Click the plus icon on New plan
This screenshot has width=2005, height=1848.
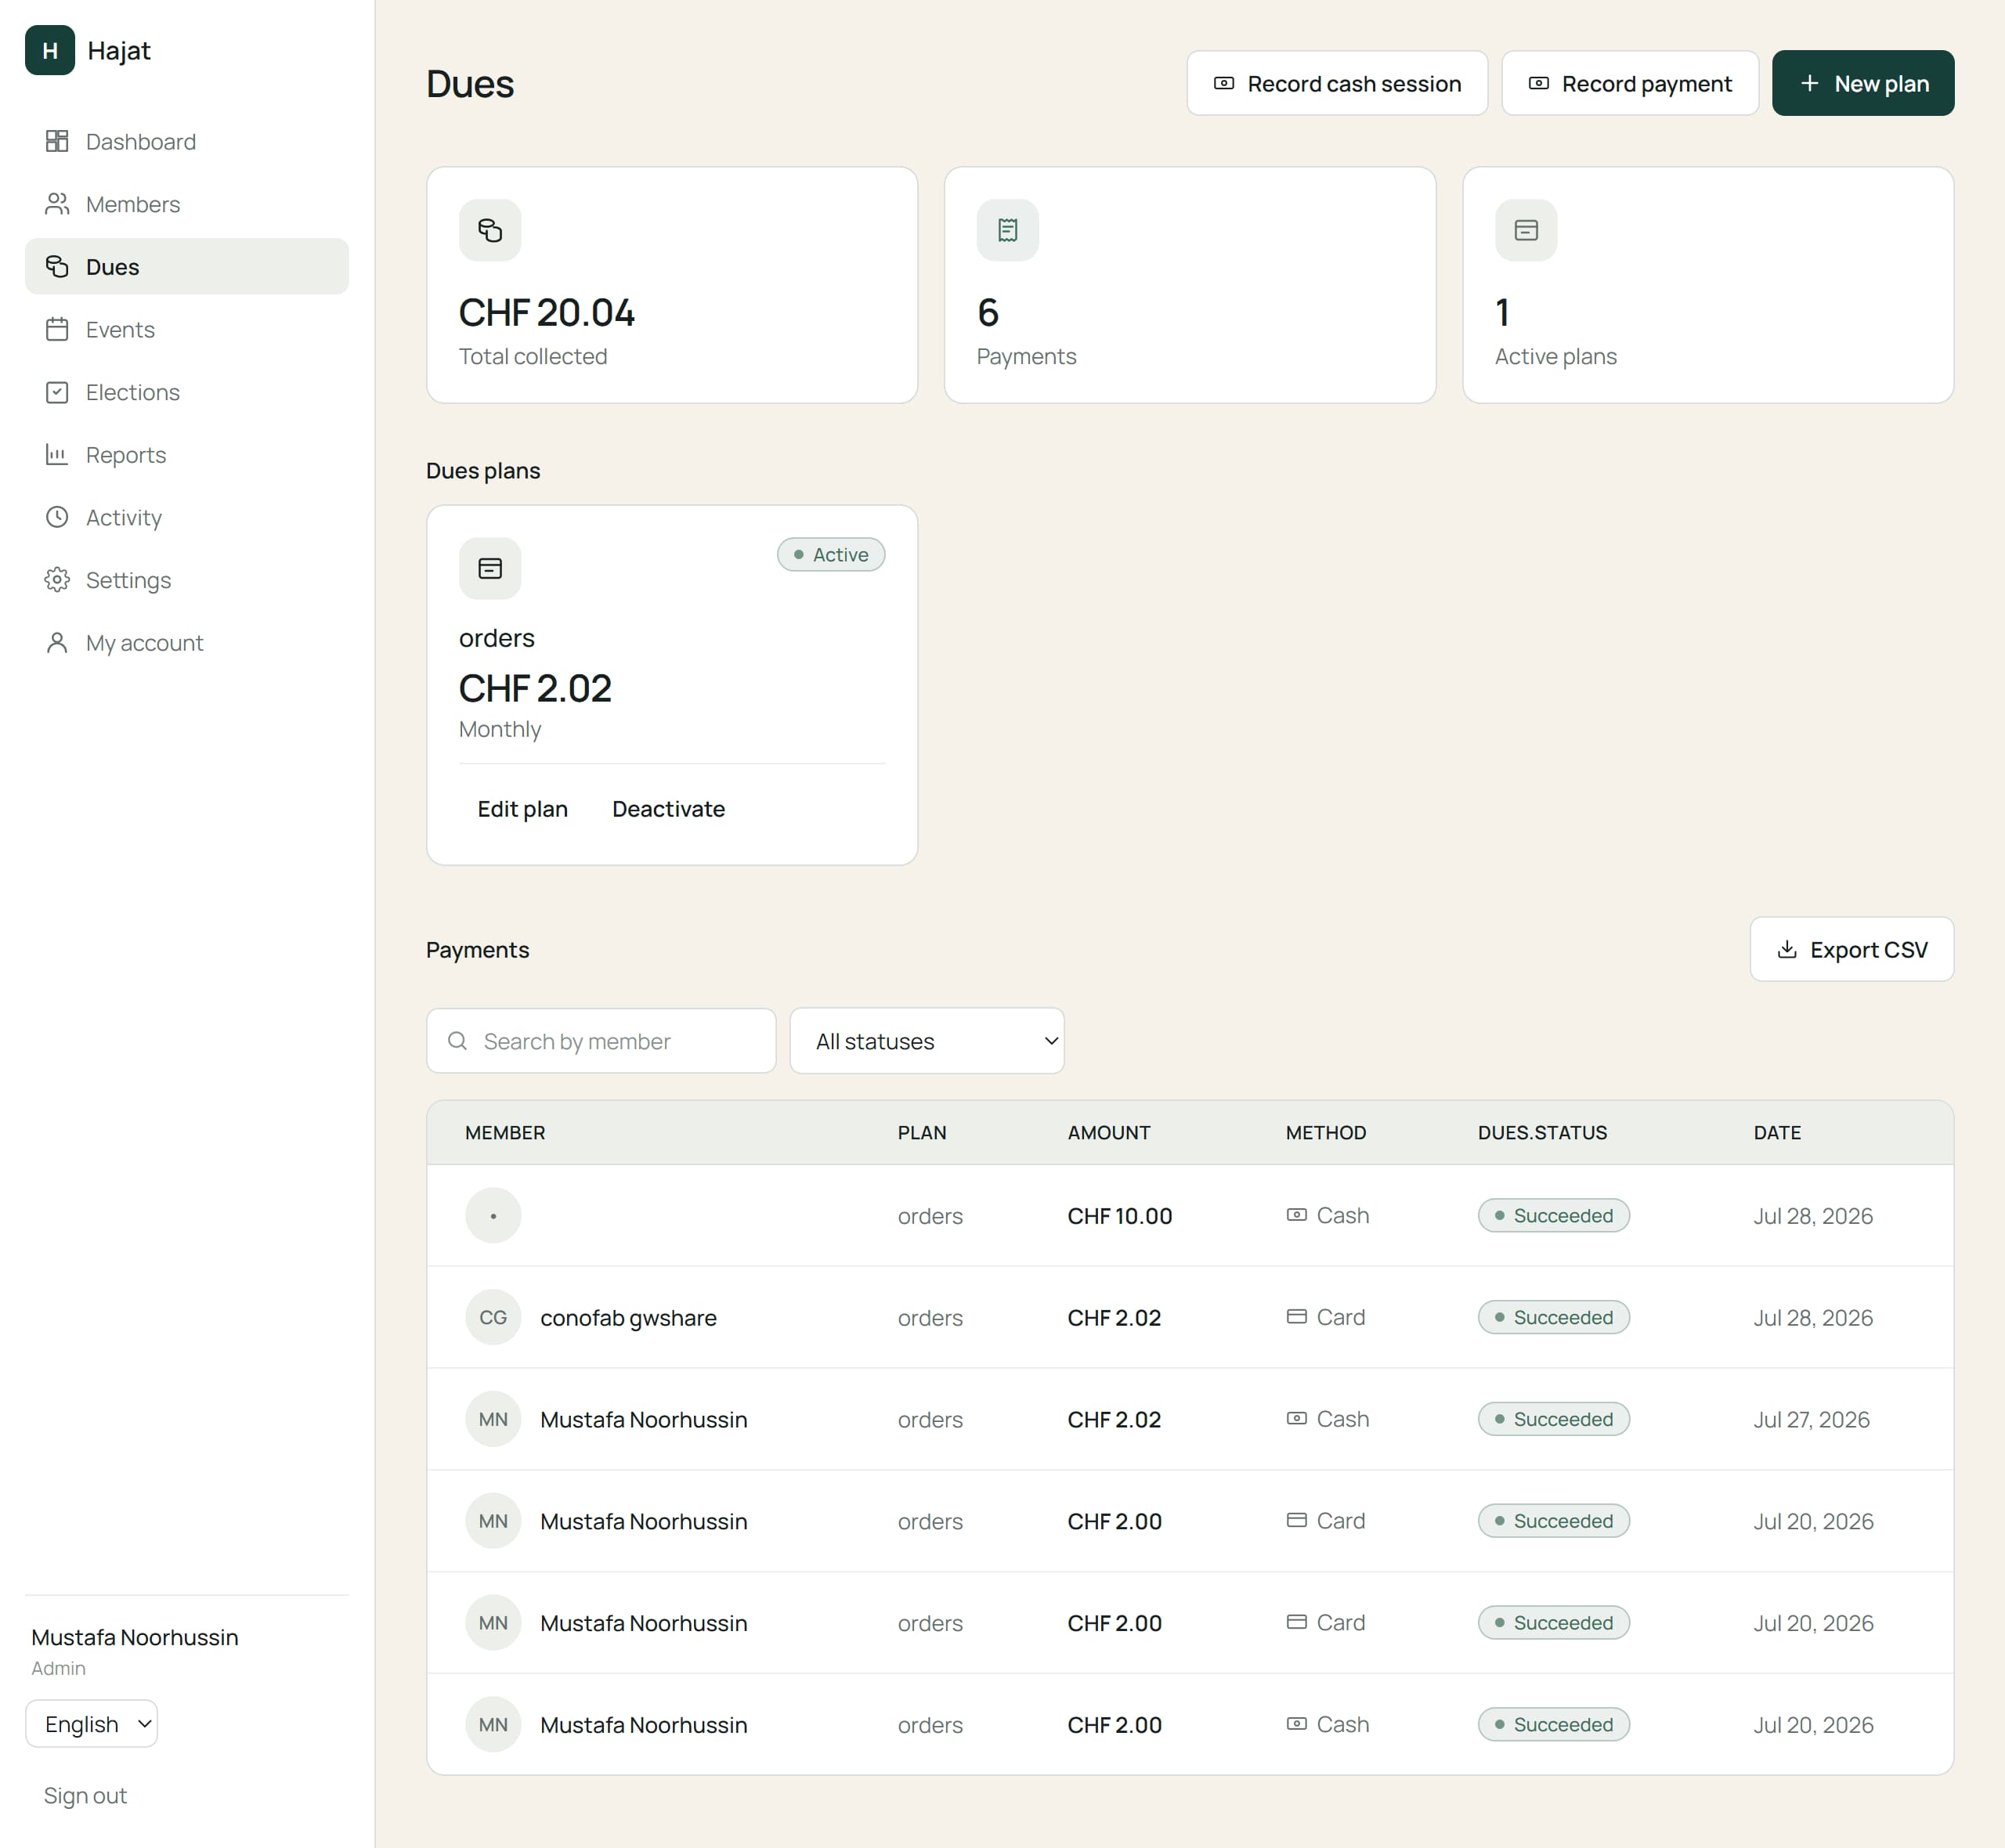coord(1809,83)
